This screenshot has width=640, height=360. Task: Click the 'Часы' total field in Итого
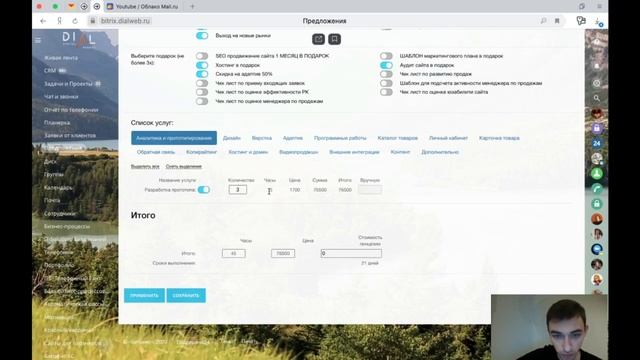(234, 253)
